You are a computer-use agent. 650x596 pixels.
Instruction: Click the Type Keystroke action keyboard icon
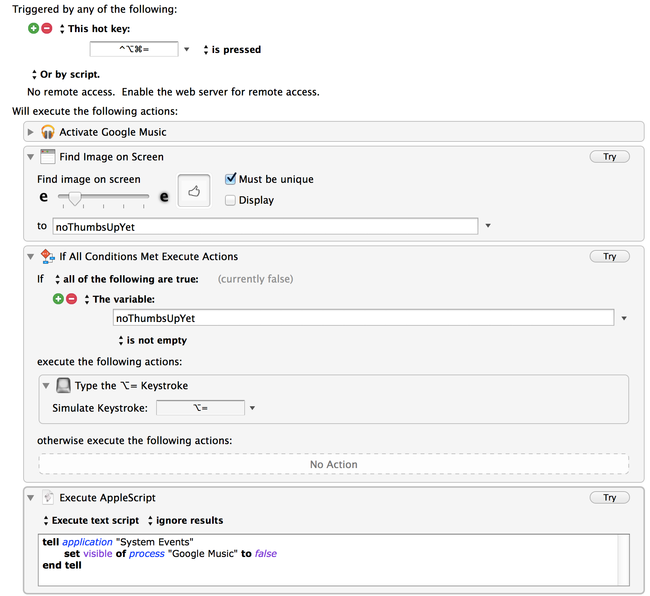pyautogui.click(x=62, y=385)
